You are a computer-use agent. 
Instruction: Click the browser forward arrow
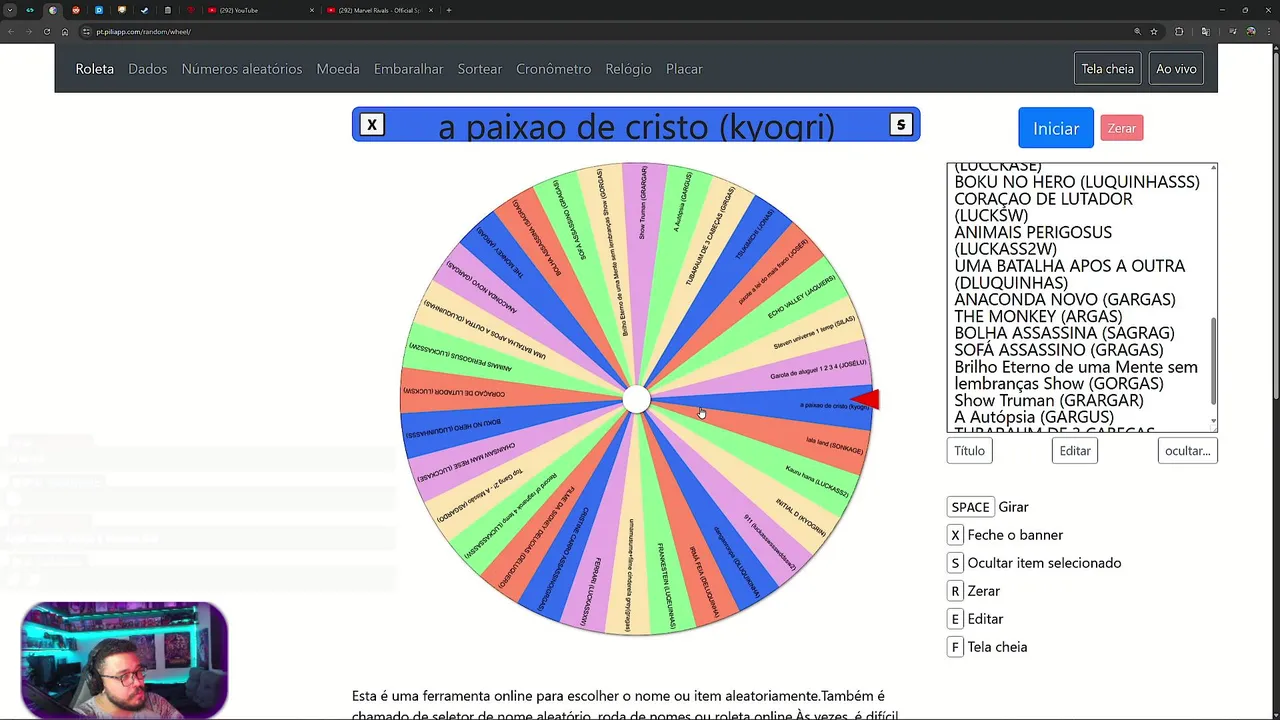[28, 31]
